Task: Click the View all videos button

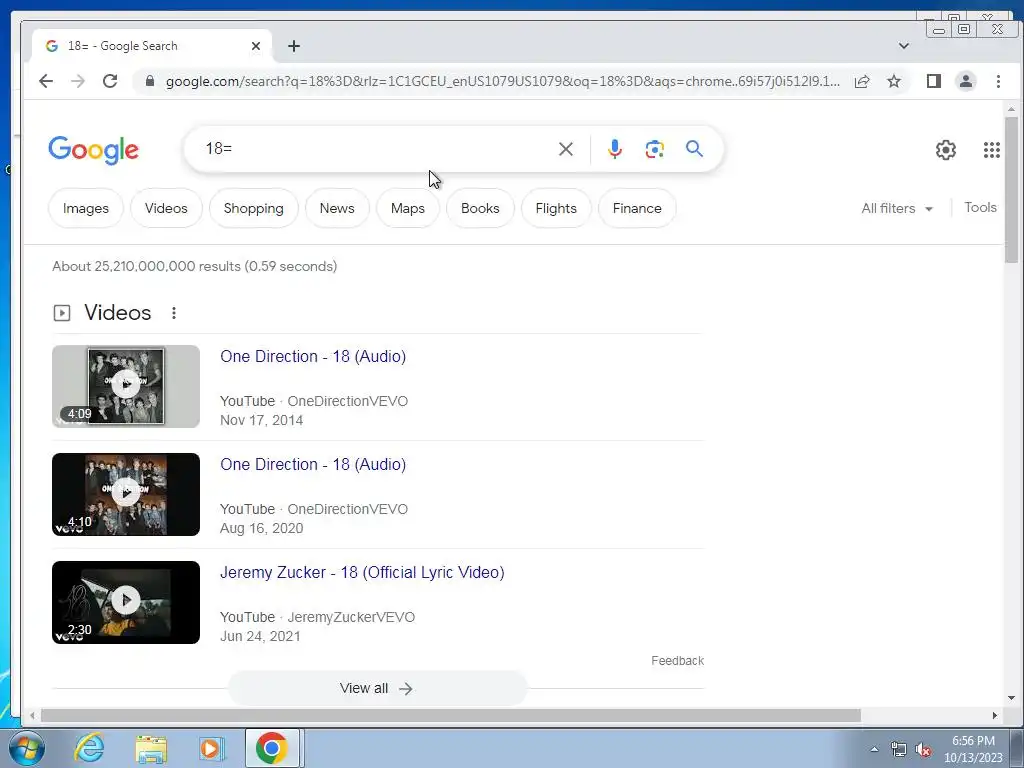Action: coord(377,688)
